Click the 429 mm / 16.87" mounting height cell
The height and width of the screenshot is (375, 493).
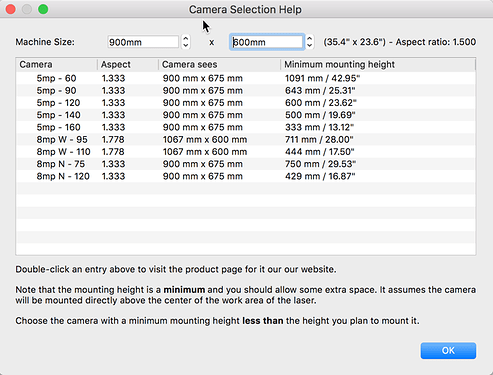320,176
